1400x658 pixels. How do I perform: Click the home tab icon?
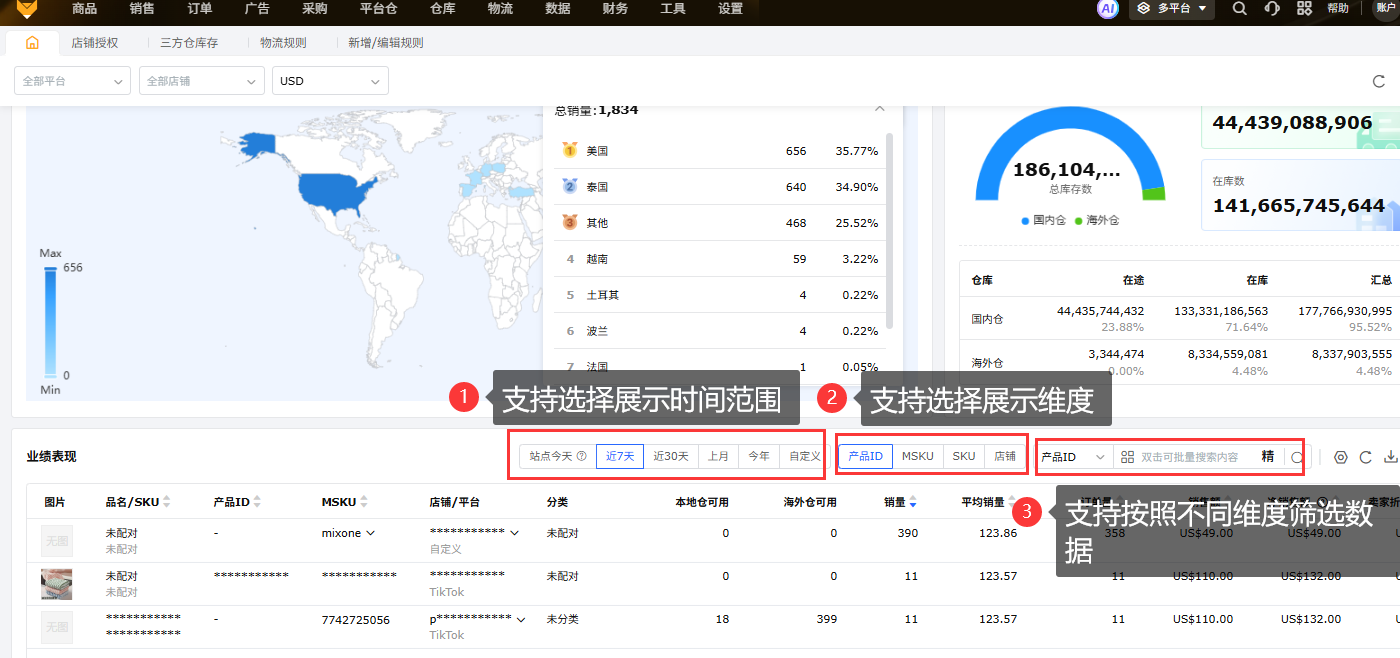click(32, 43)
